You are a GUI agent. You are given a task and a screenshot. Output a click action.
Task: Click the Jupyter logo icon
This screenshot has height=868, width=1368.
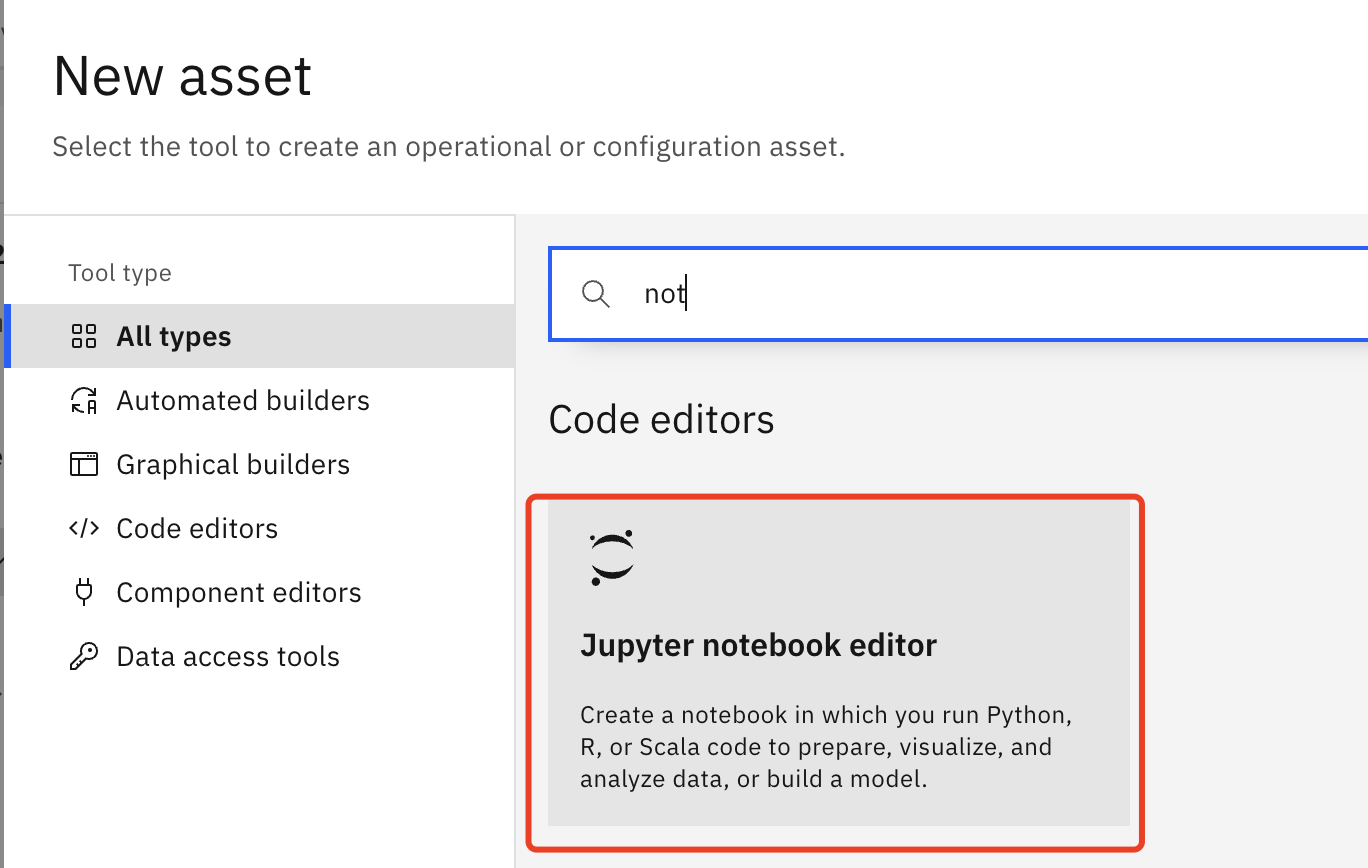(612, 558)
